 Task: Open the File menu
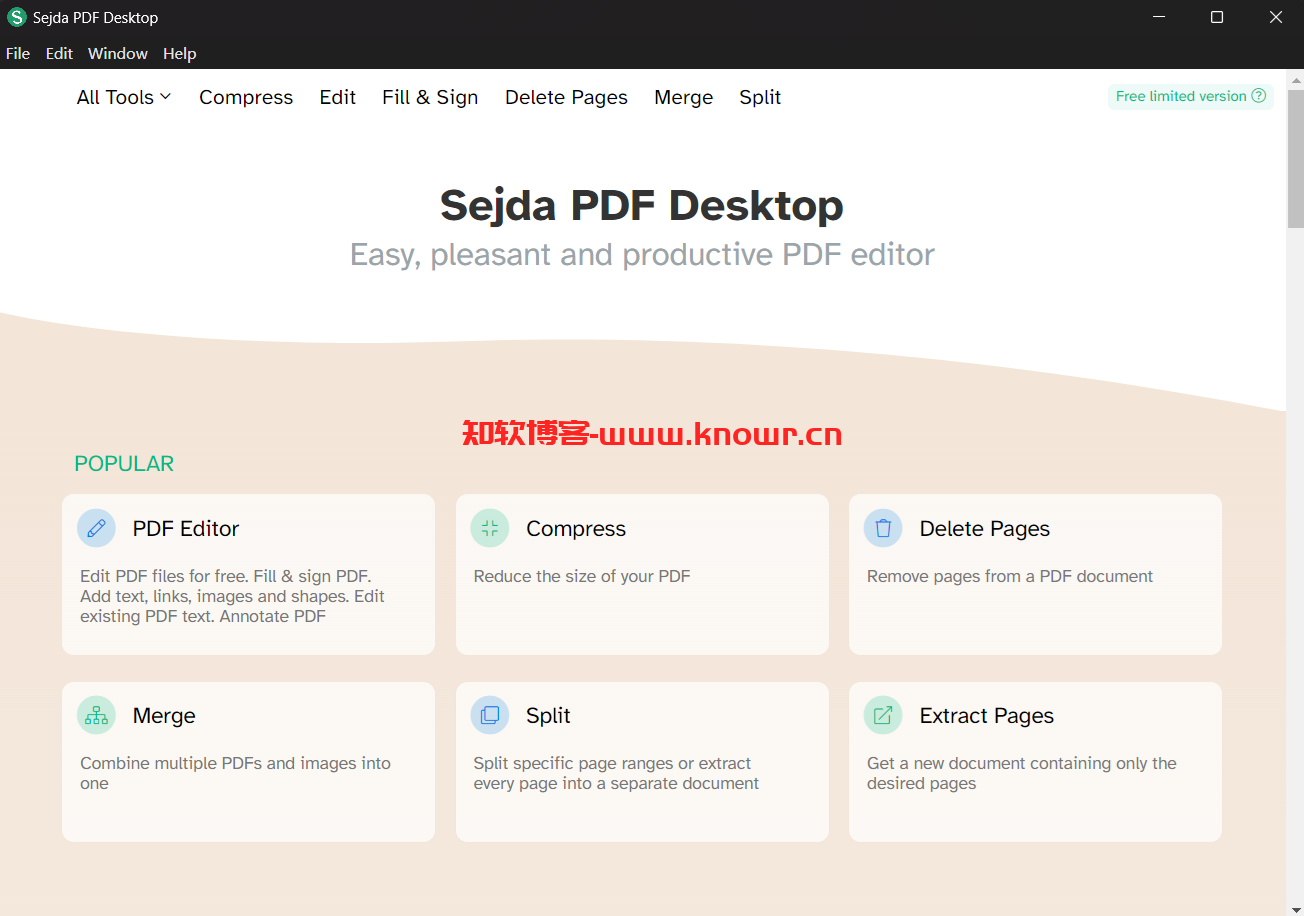[x=18, y=54]
